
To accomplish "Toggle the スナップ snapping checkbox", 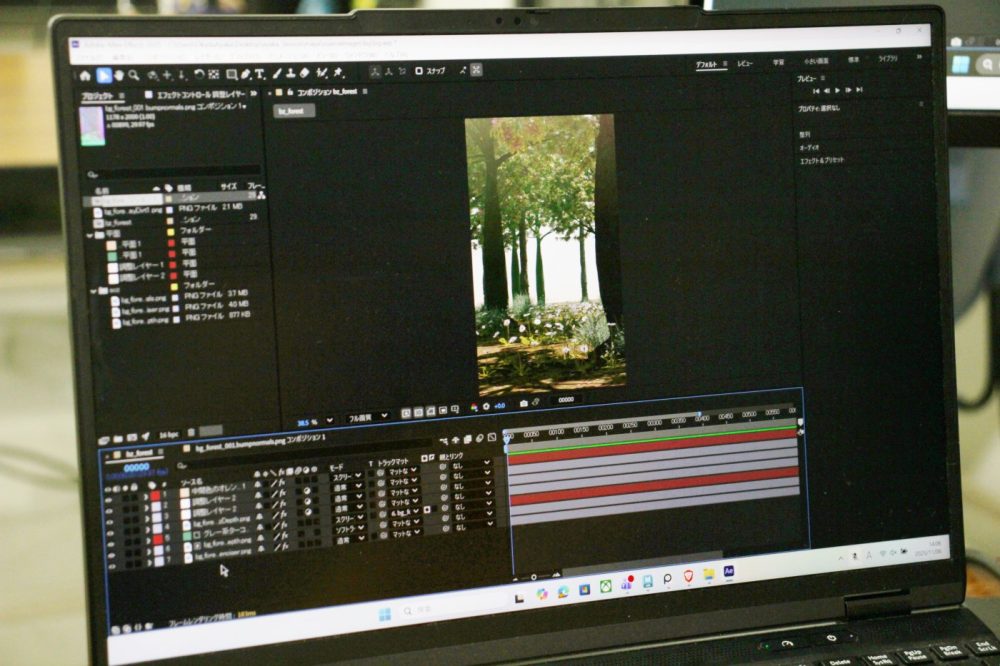I will point(419,71).
